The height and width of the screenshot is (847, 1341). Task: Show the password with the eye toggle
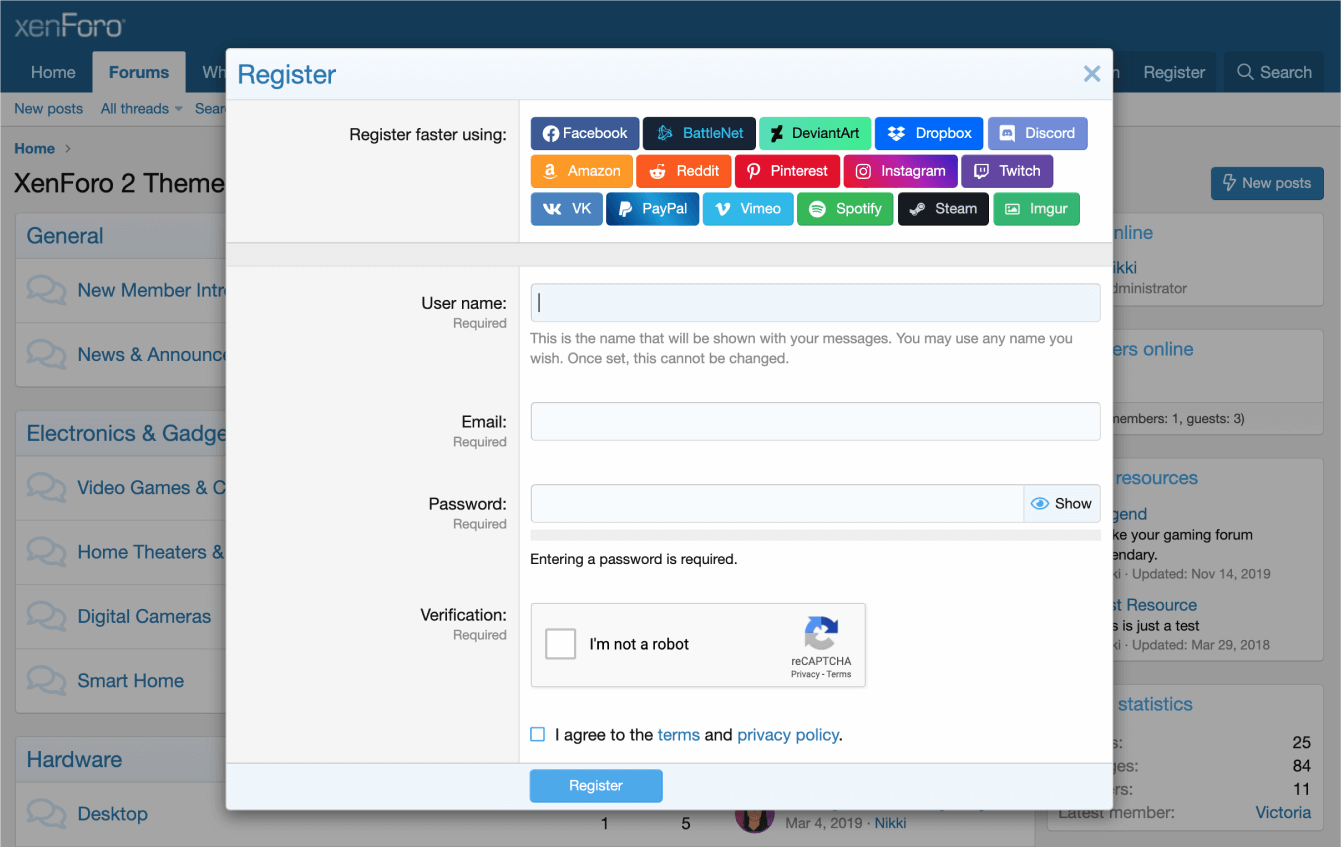pos(1062,504)
